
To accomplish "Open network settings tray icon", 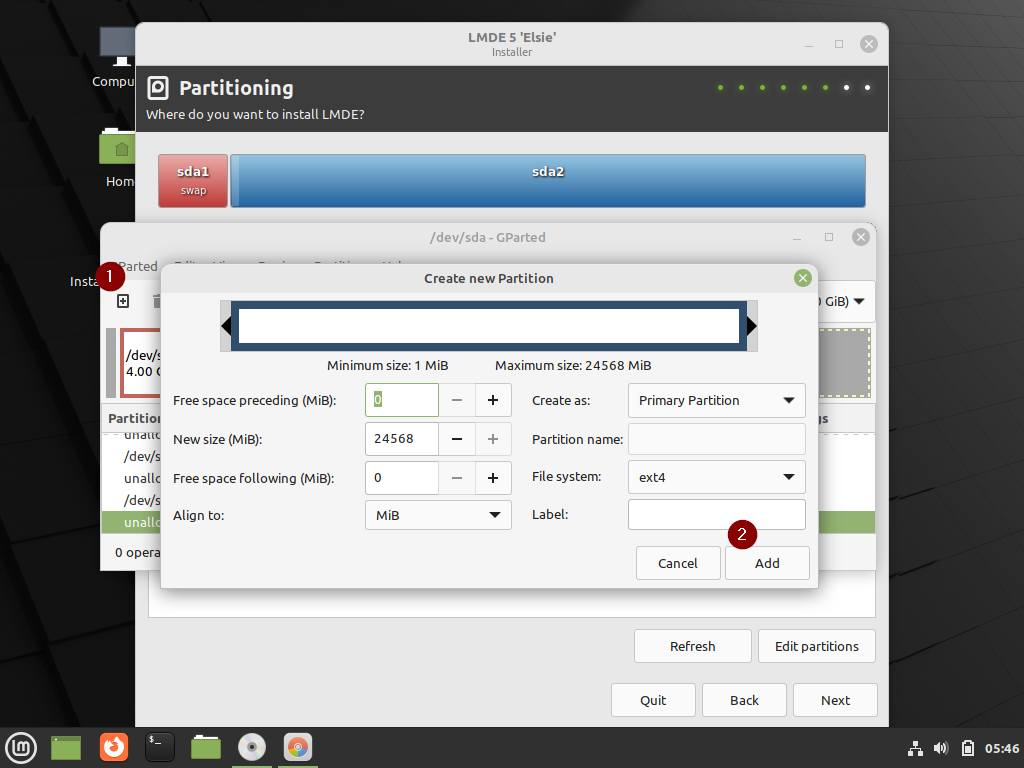I will pos(916,748).
